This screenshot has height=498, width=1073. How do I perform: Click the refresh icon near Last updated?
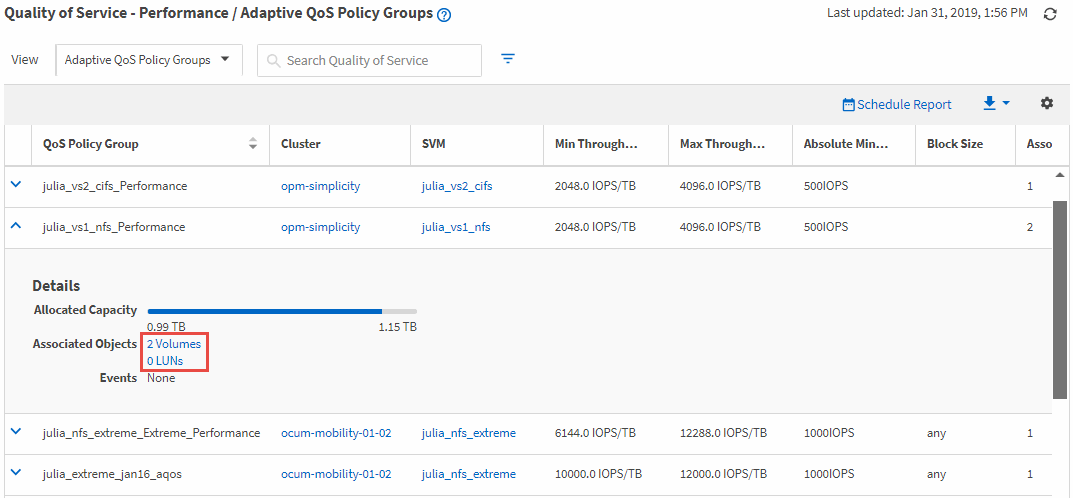click(1050, 14)
